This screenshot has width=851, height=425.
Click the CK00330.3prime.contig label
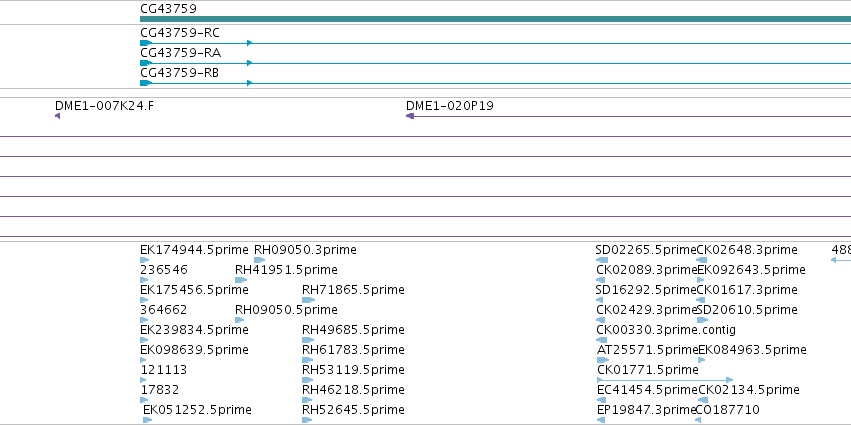click(x=666, y=330)
